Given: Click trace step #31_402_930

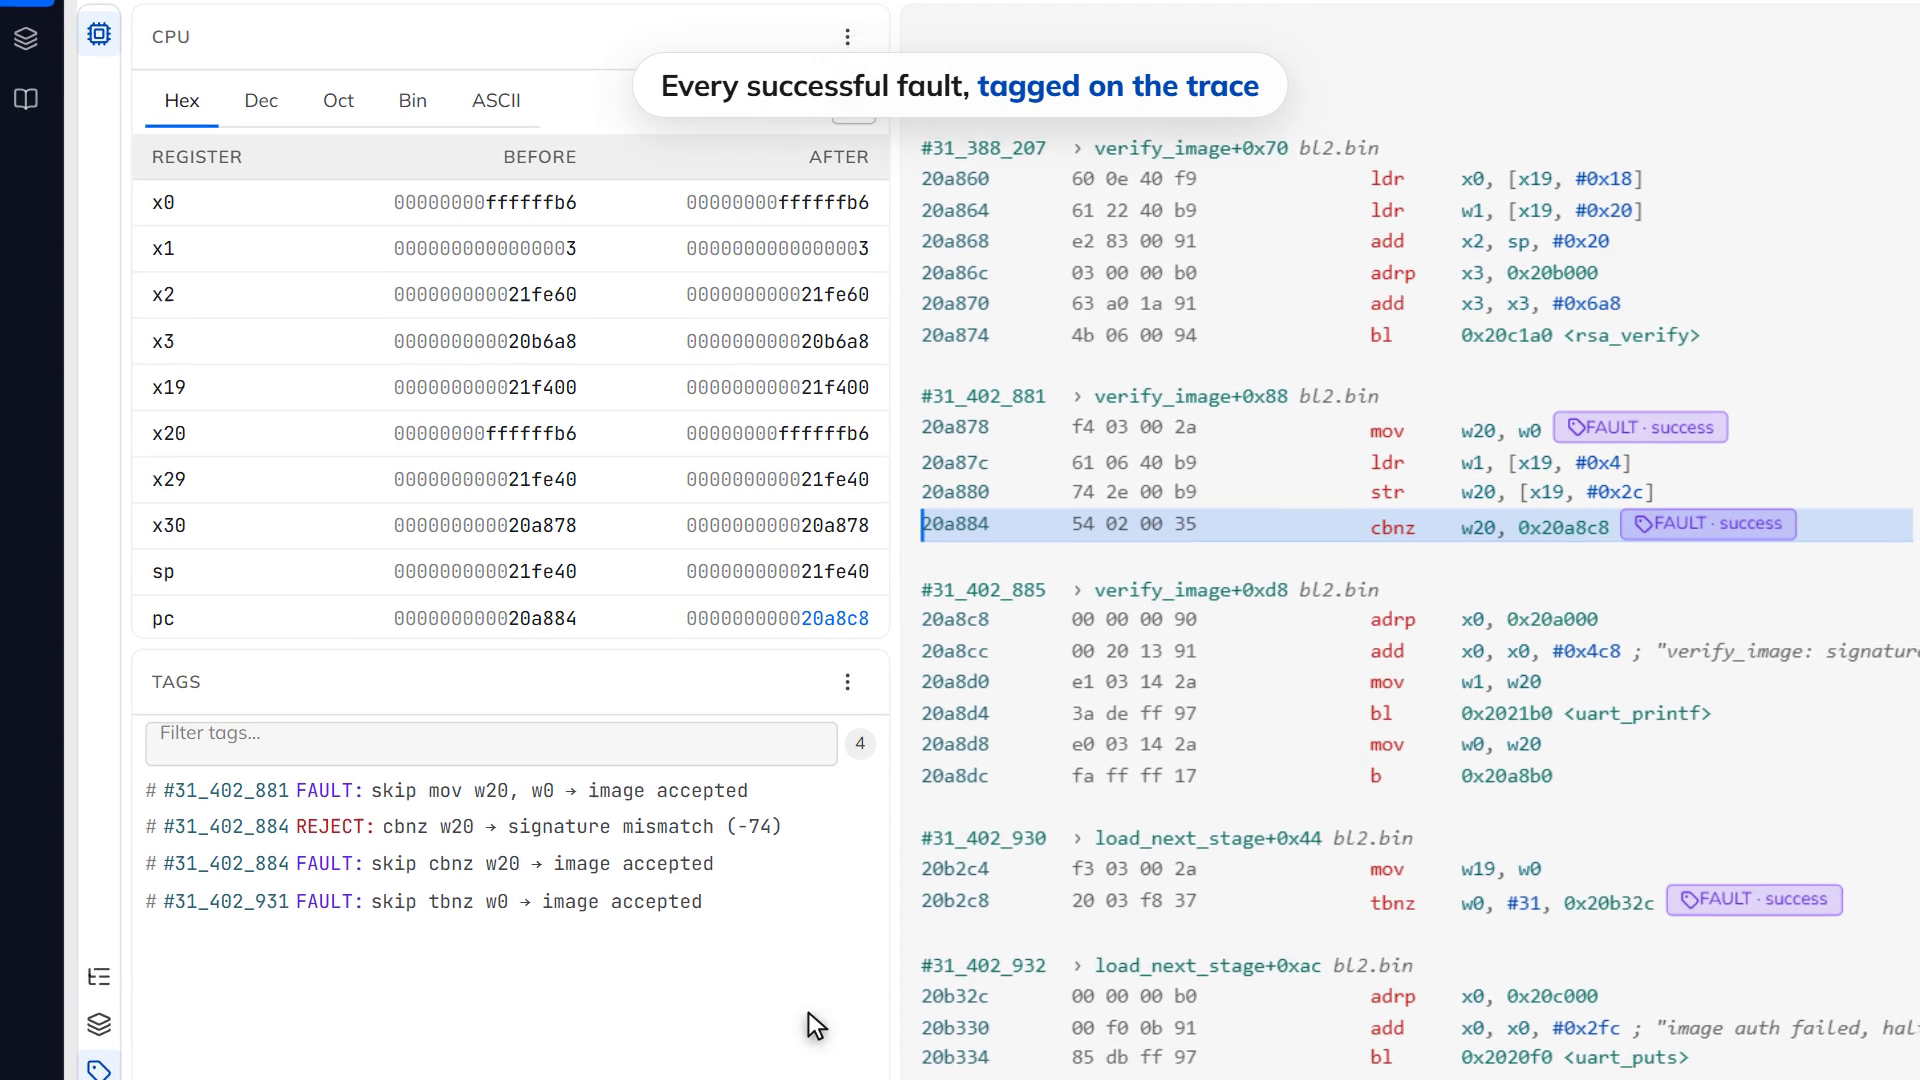Looking at the screenshot, I should click(983, 839).
